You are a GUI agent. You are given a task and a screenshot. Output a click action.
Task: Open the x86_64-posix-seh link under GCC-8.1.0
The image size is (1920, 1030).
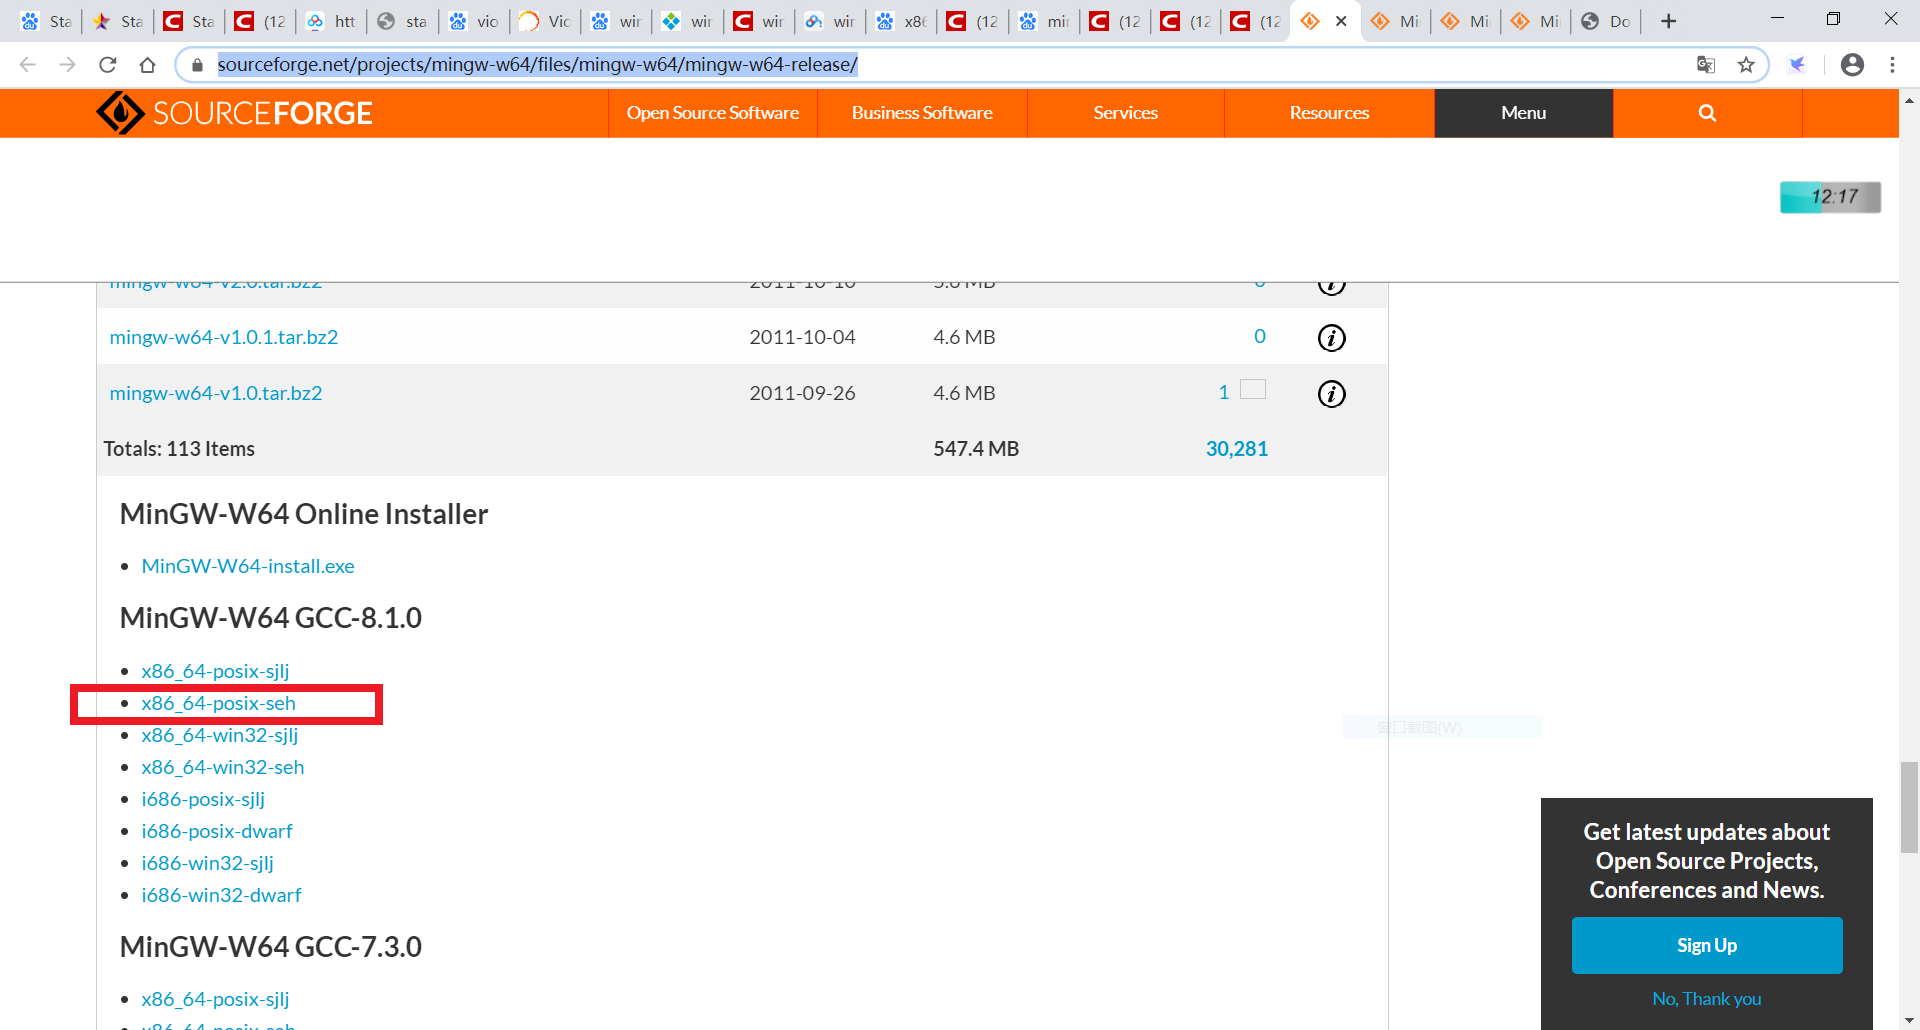pos(218,703)
